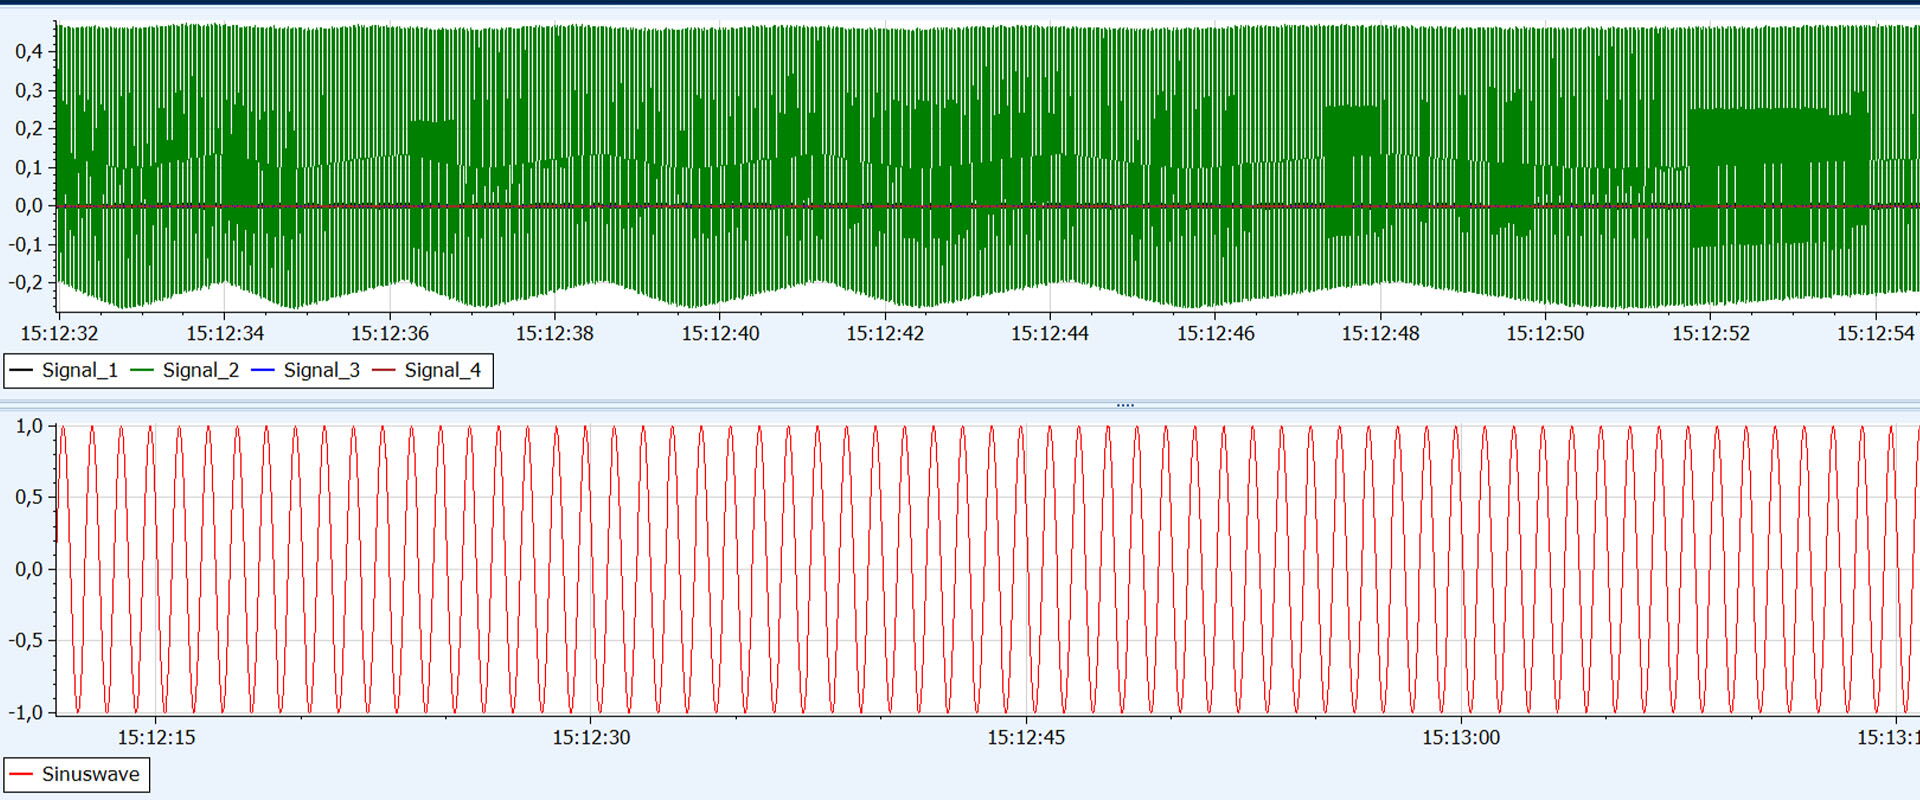The image size is (1920, 800).
Task: Click the green Signal_2 line swatch
Action: pyautogui.click(x=142, y=370)
